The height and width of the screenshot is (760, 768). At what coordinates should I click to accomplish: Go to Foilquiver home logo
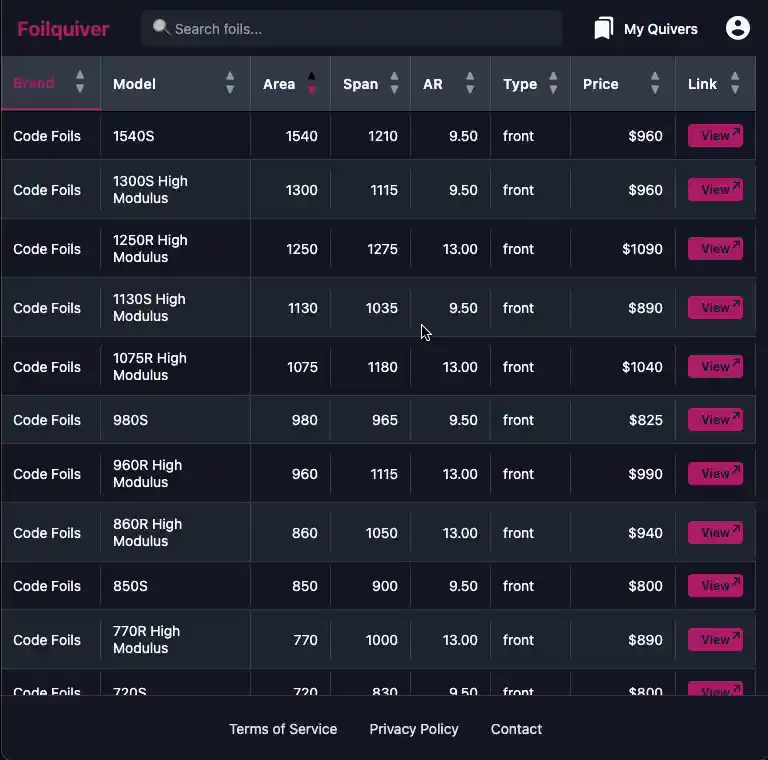[x=63, y=29]
